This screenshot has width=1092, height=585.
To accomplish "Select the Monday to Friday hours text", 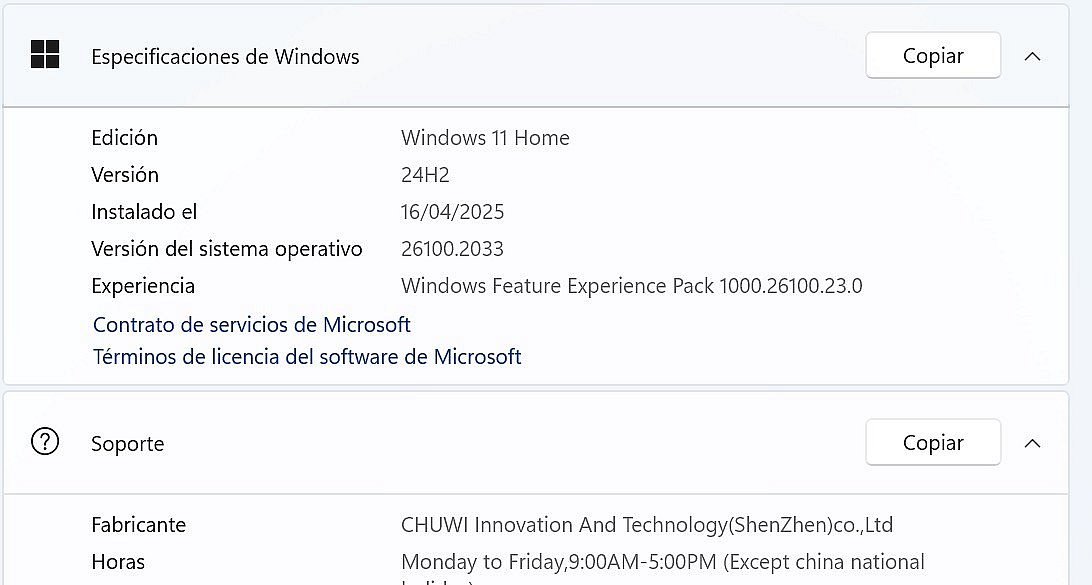I will point(663,562).
